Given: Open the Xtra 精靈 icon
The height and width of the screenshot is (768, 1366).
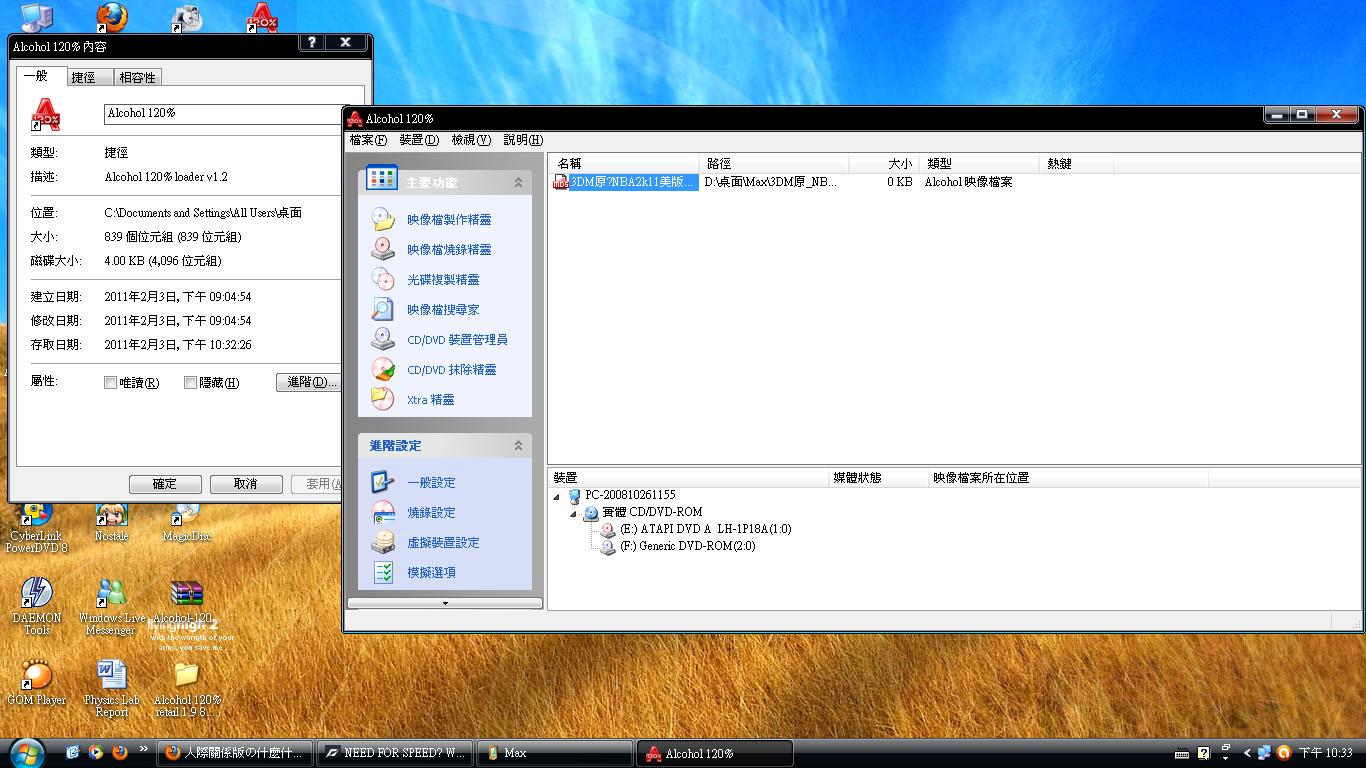Looking at the screenshot, I should coord(382,399).
